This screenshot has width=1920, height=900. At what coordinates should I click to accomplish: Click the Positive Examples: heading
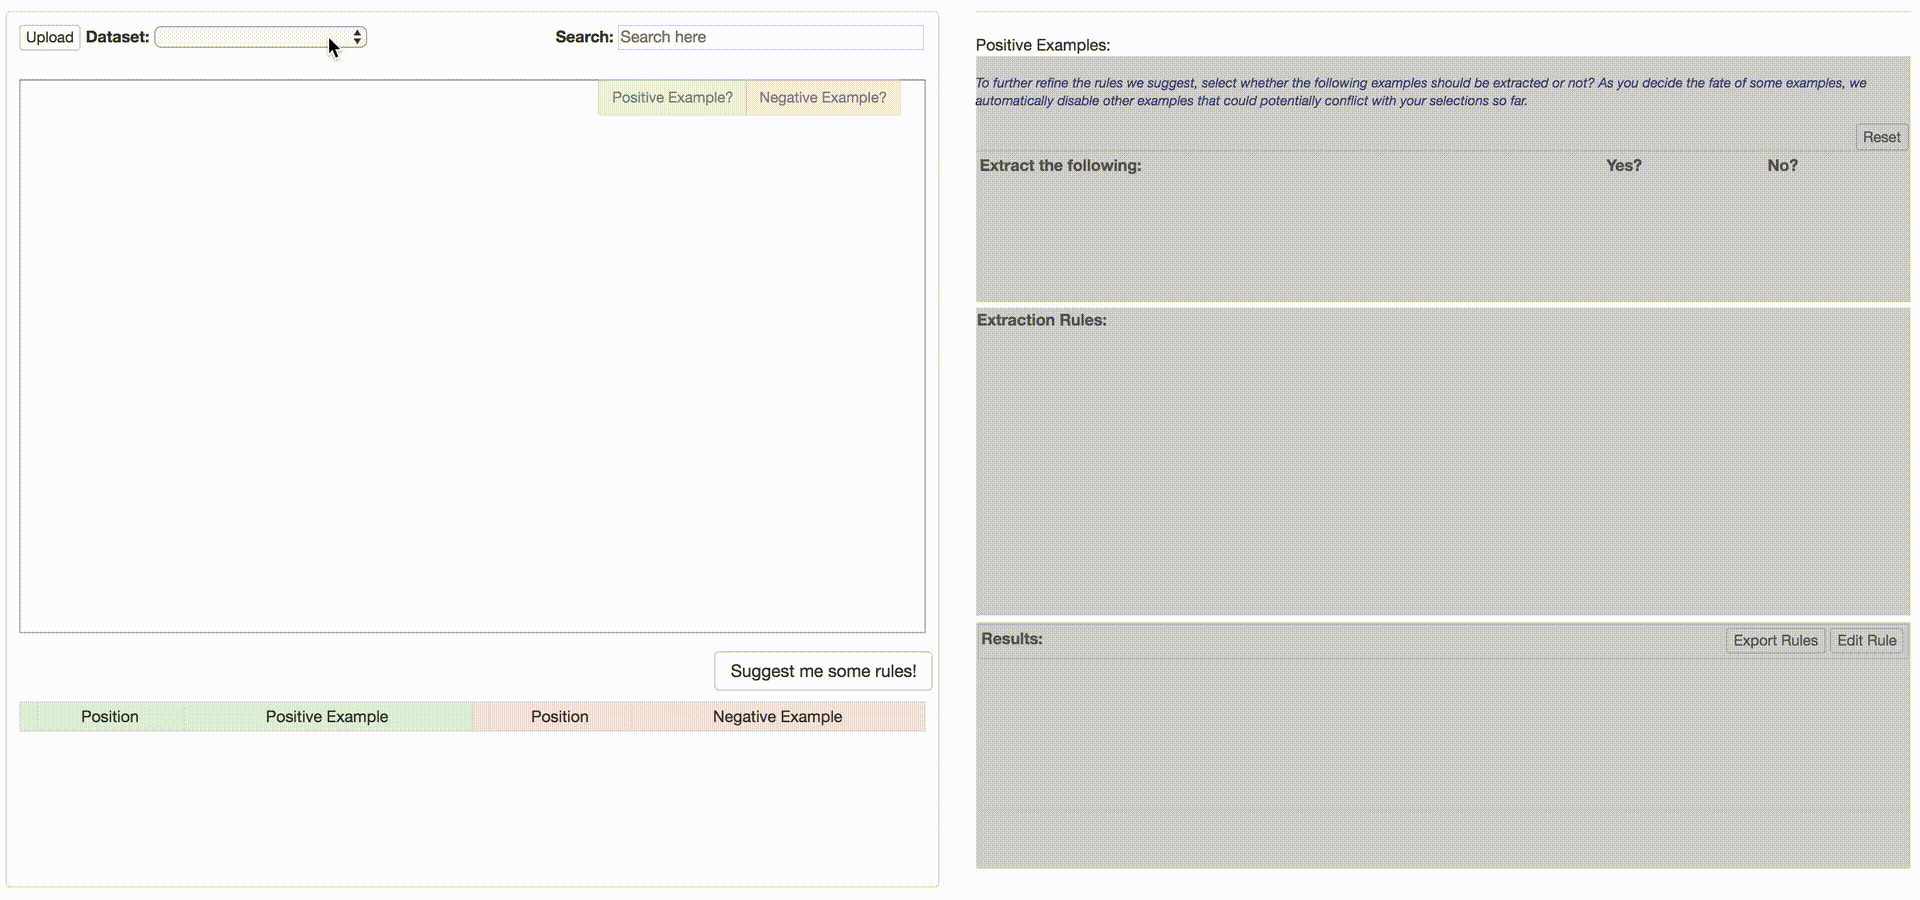click(1043, 45)
